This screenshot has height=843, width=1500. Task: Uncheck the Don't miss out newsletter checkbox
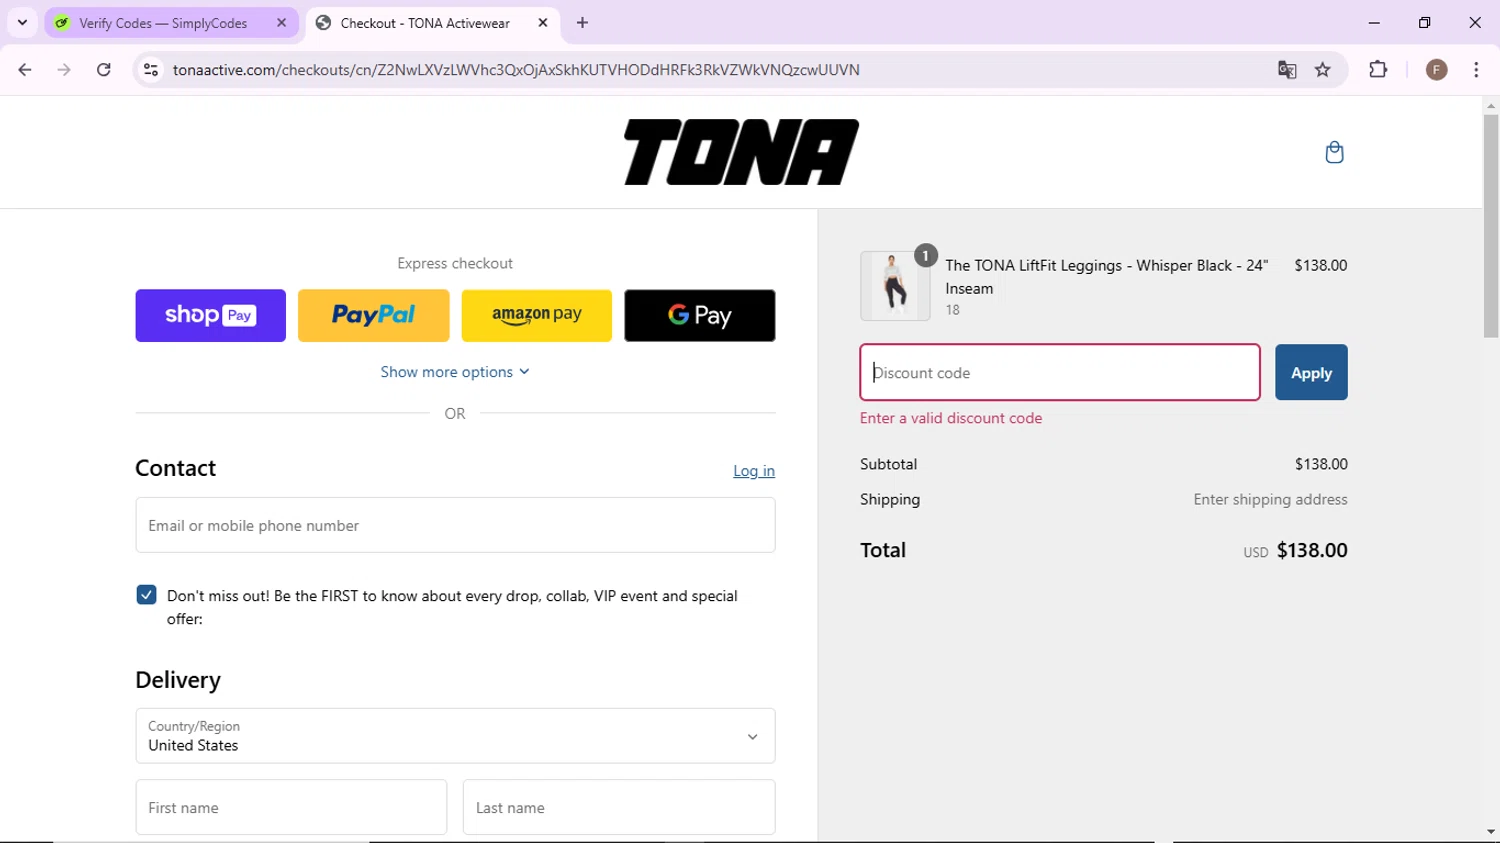(146, 595)
